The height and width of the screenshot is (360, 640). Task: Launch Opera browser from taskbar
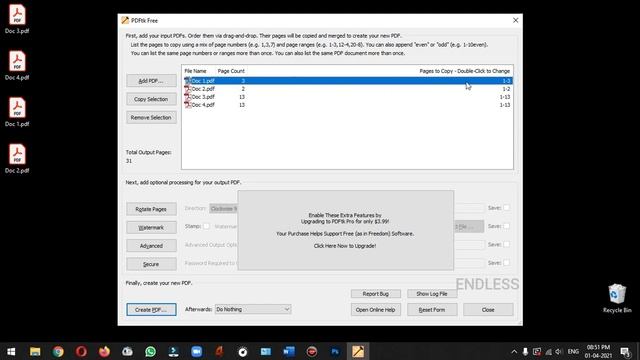(x=81, y=351)
